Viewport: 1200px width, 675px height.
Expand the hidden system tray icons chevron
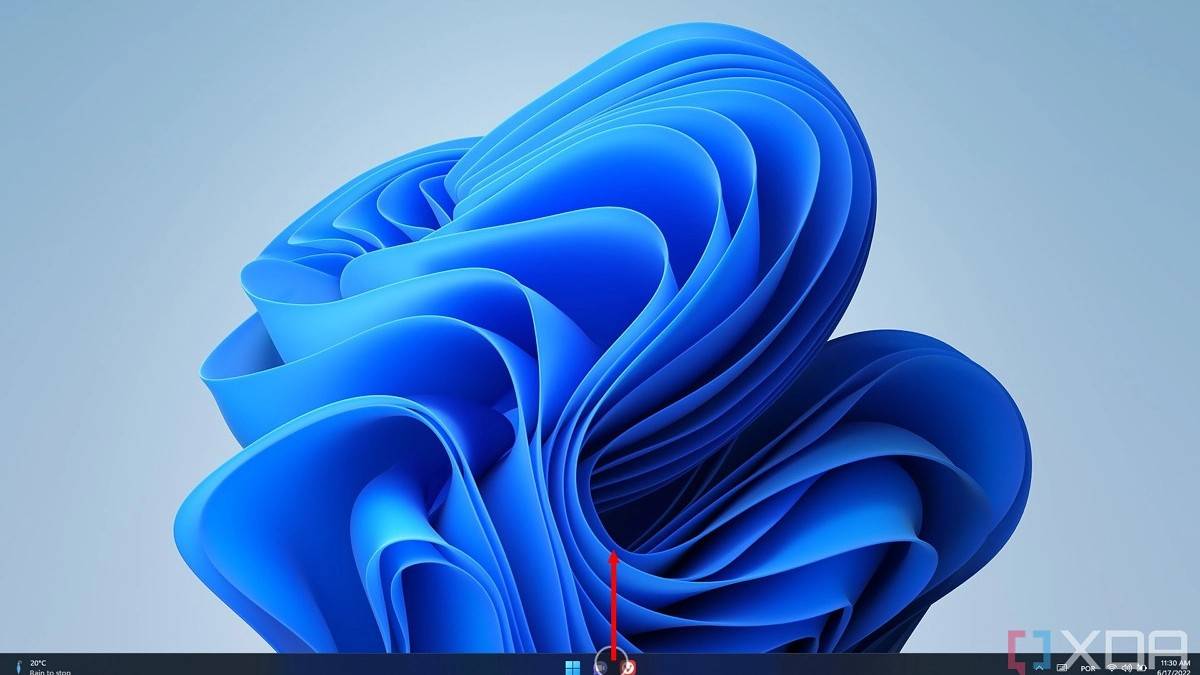[x=1039, y=667]
